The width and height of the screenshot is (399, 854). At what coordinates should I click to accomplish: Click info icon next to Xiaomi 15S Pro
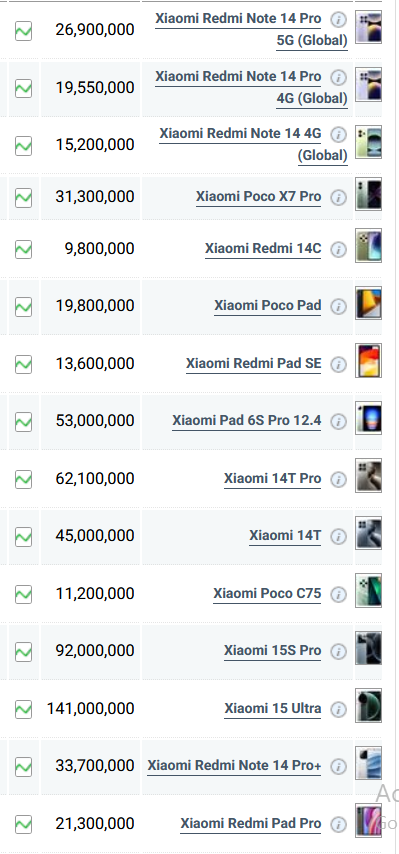[x=339, y=651]
